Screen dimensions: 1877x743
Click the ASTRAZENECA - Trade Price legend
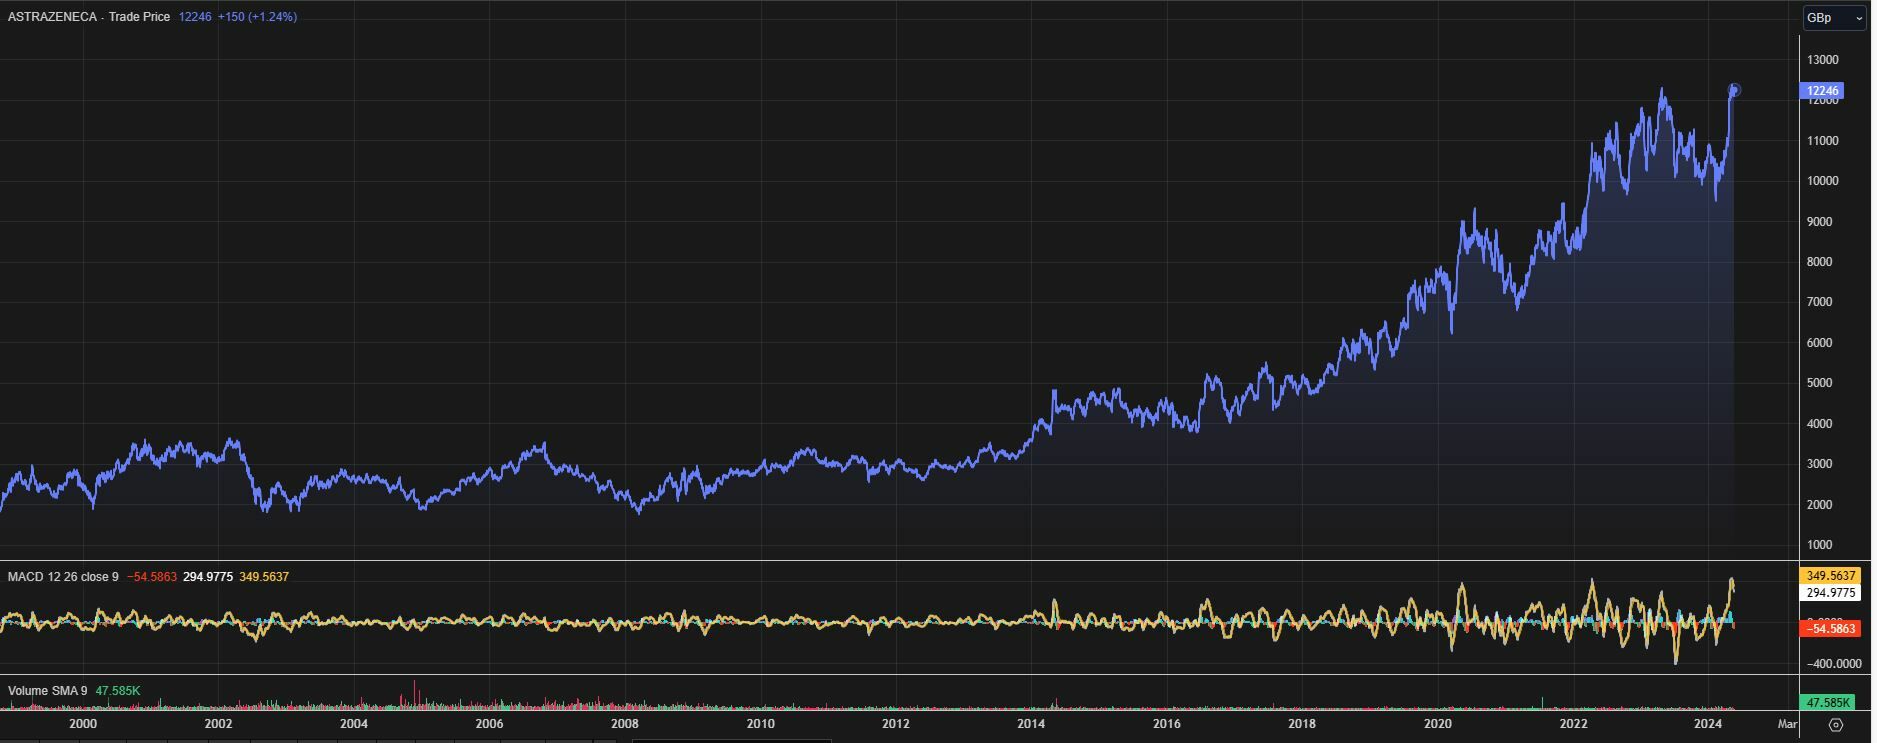tap(89, 17)
